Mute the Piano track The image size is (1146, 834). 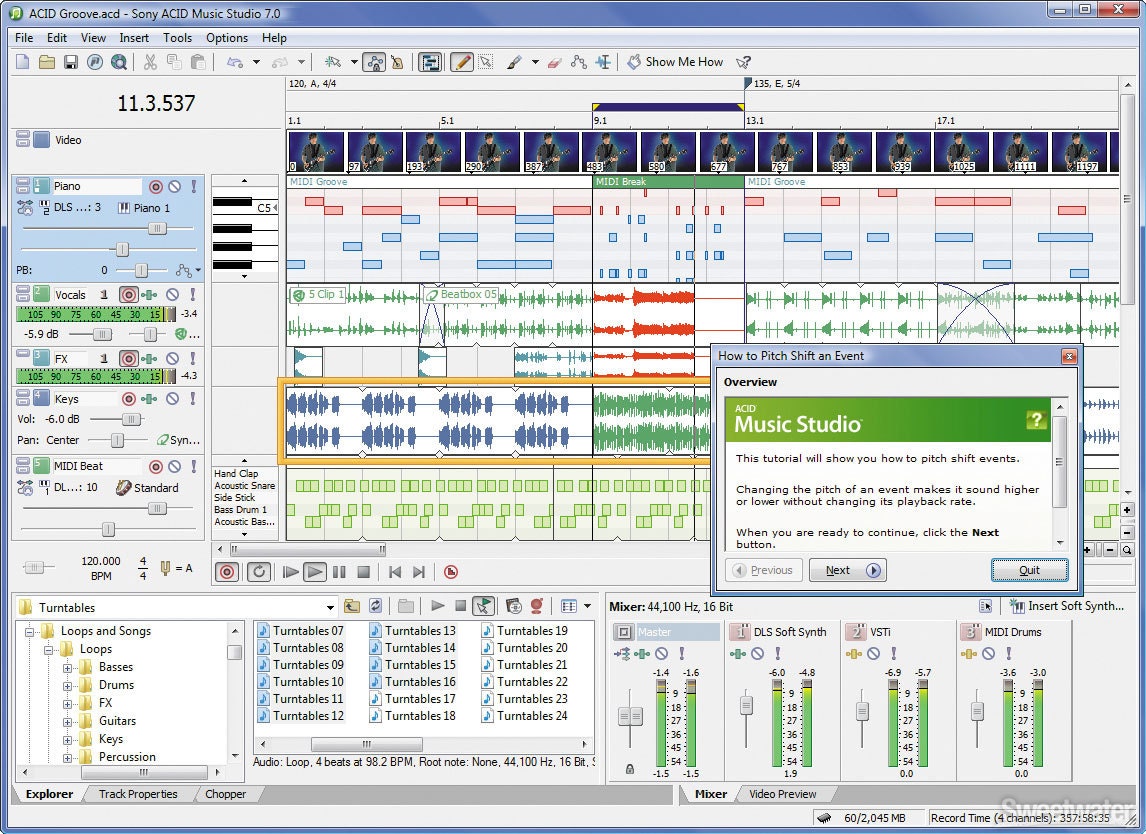tap(175, 186)
